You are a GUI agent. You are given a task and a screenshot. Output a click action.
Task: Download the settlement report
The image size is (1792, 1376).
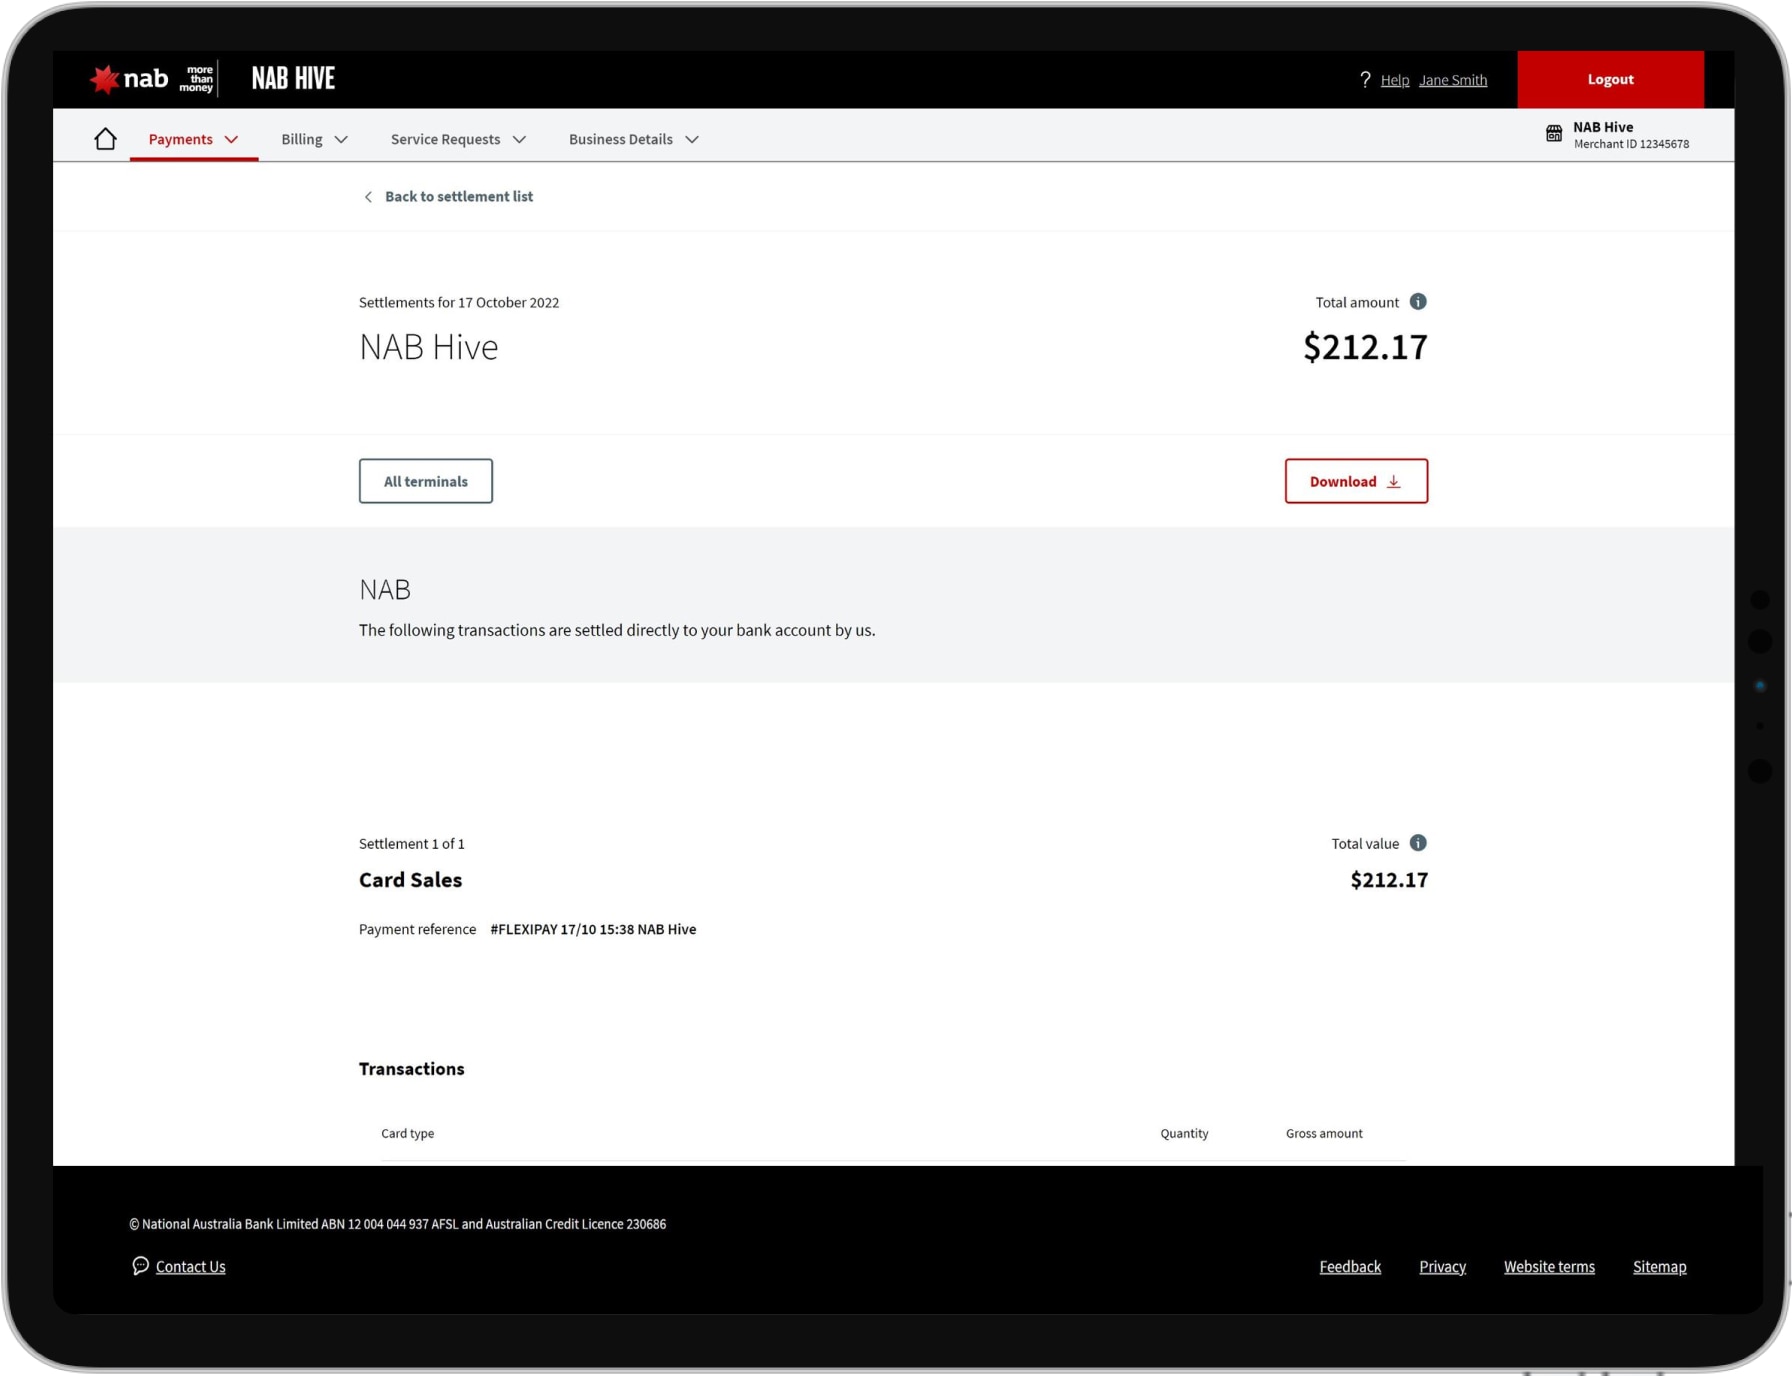point(1355,481)
